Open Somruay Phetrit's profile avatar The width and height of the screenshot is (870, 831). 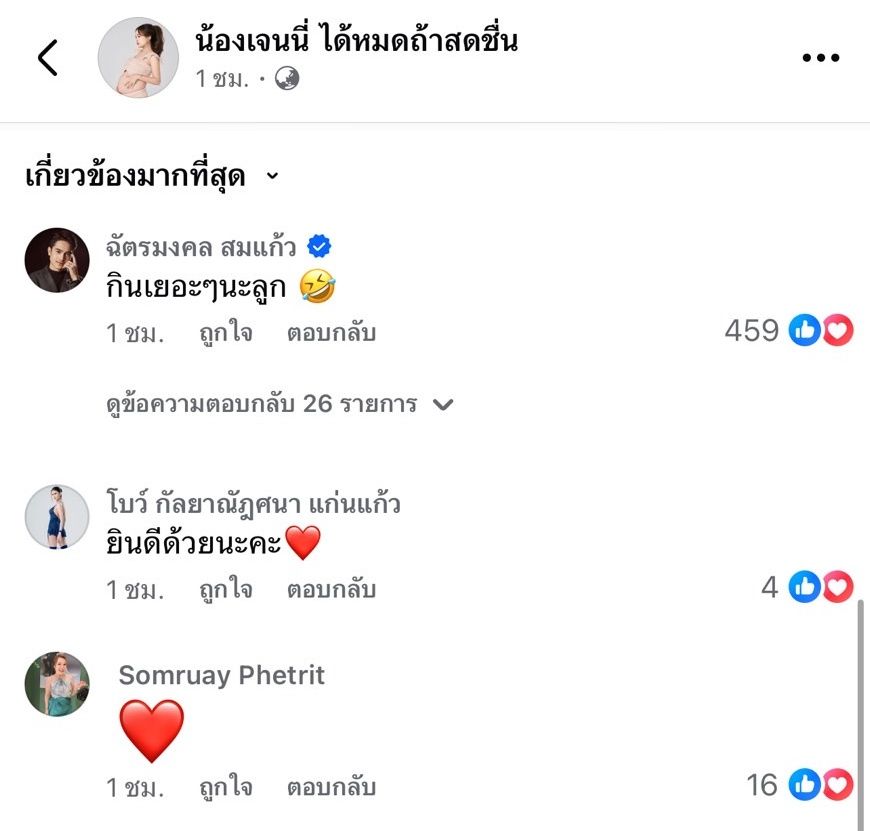coord(57,685)
